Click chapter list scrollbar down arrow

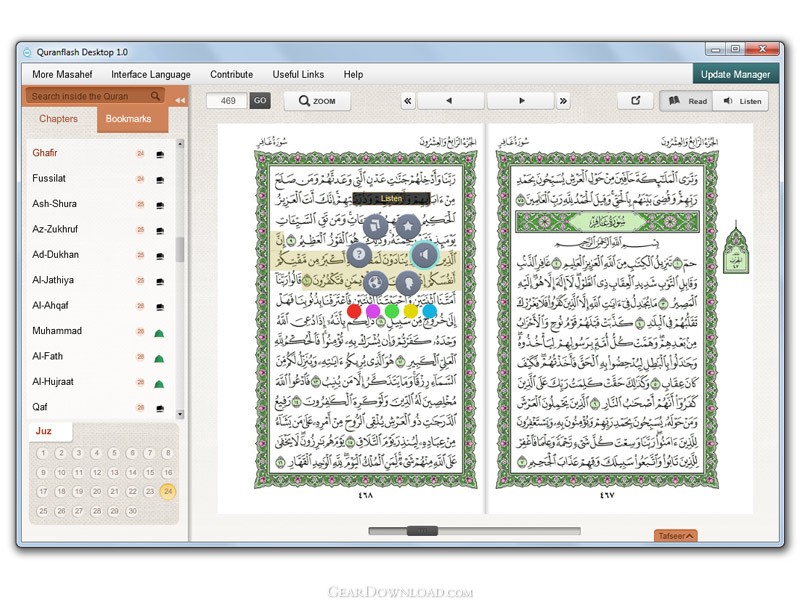pos(180,414)
